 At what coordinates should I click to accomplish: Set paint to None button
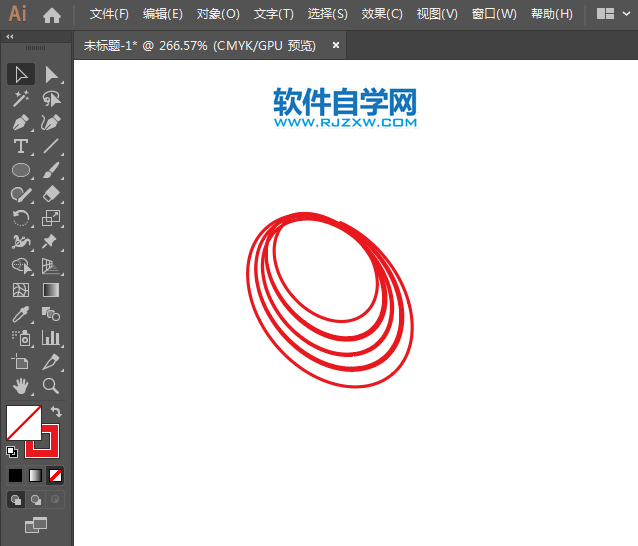(55, 475)
